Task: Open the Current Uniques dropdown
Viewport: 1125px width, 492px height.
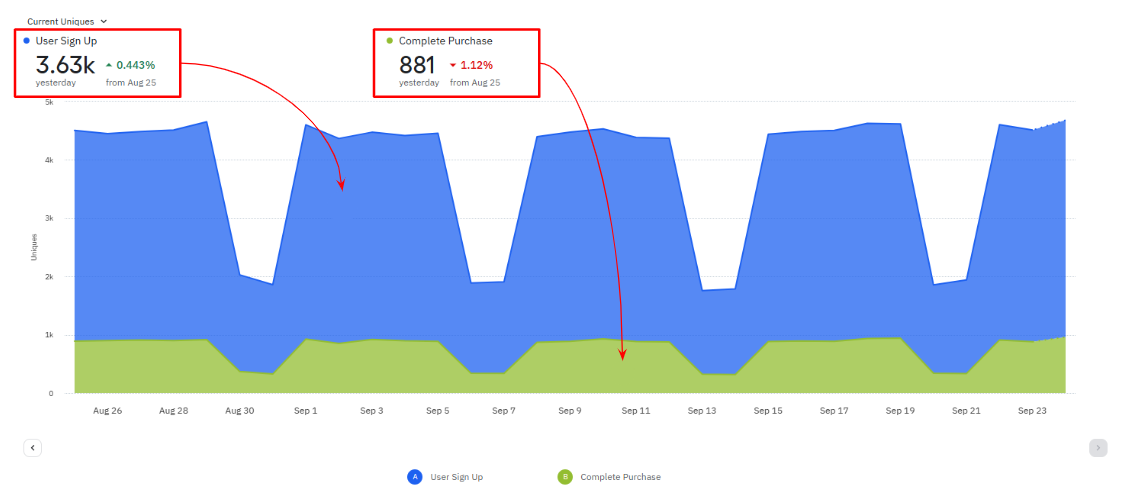Action: click(67, 21)
